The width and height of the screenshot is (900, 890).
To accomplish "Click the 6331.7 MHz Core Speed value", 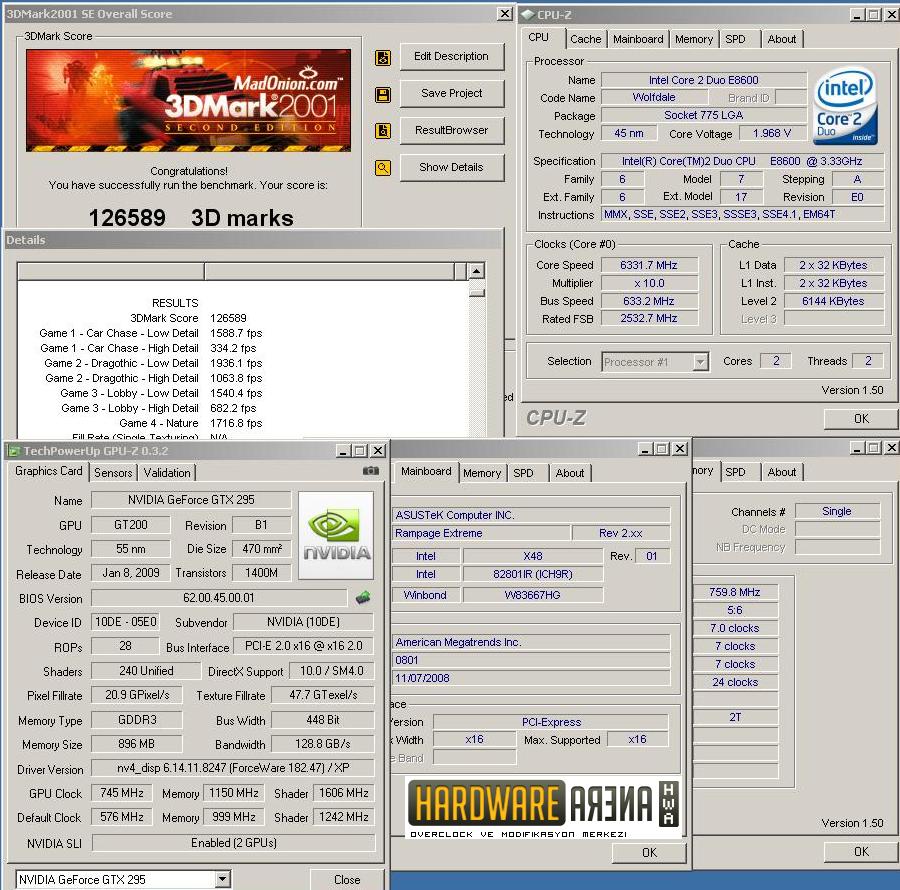I will pos(649,265).
